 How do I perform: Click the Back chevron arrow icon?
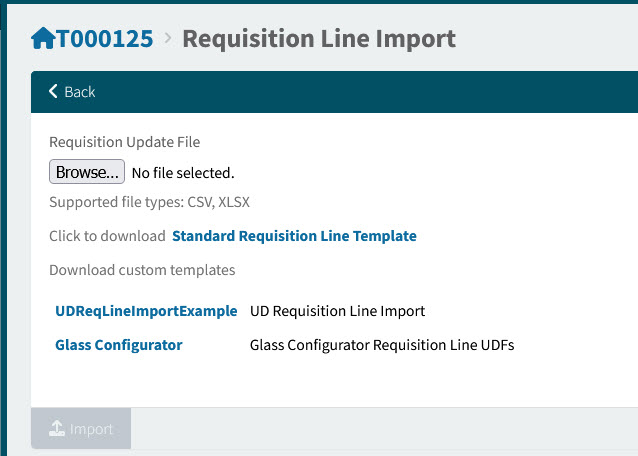[x=53, y=91]
